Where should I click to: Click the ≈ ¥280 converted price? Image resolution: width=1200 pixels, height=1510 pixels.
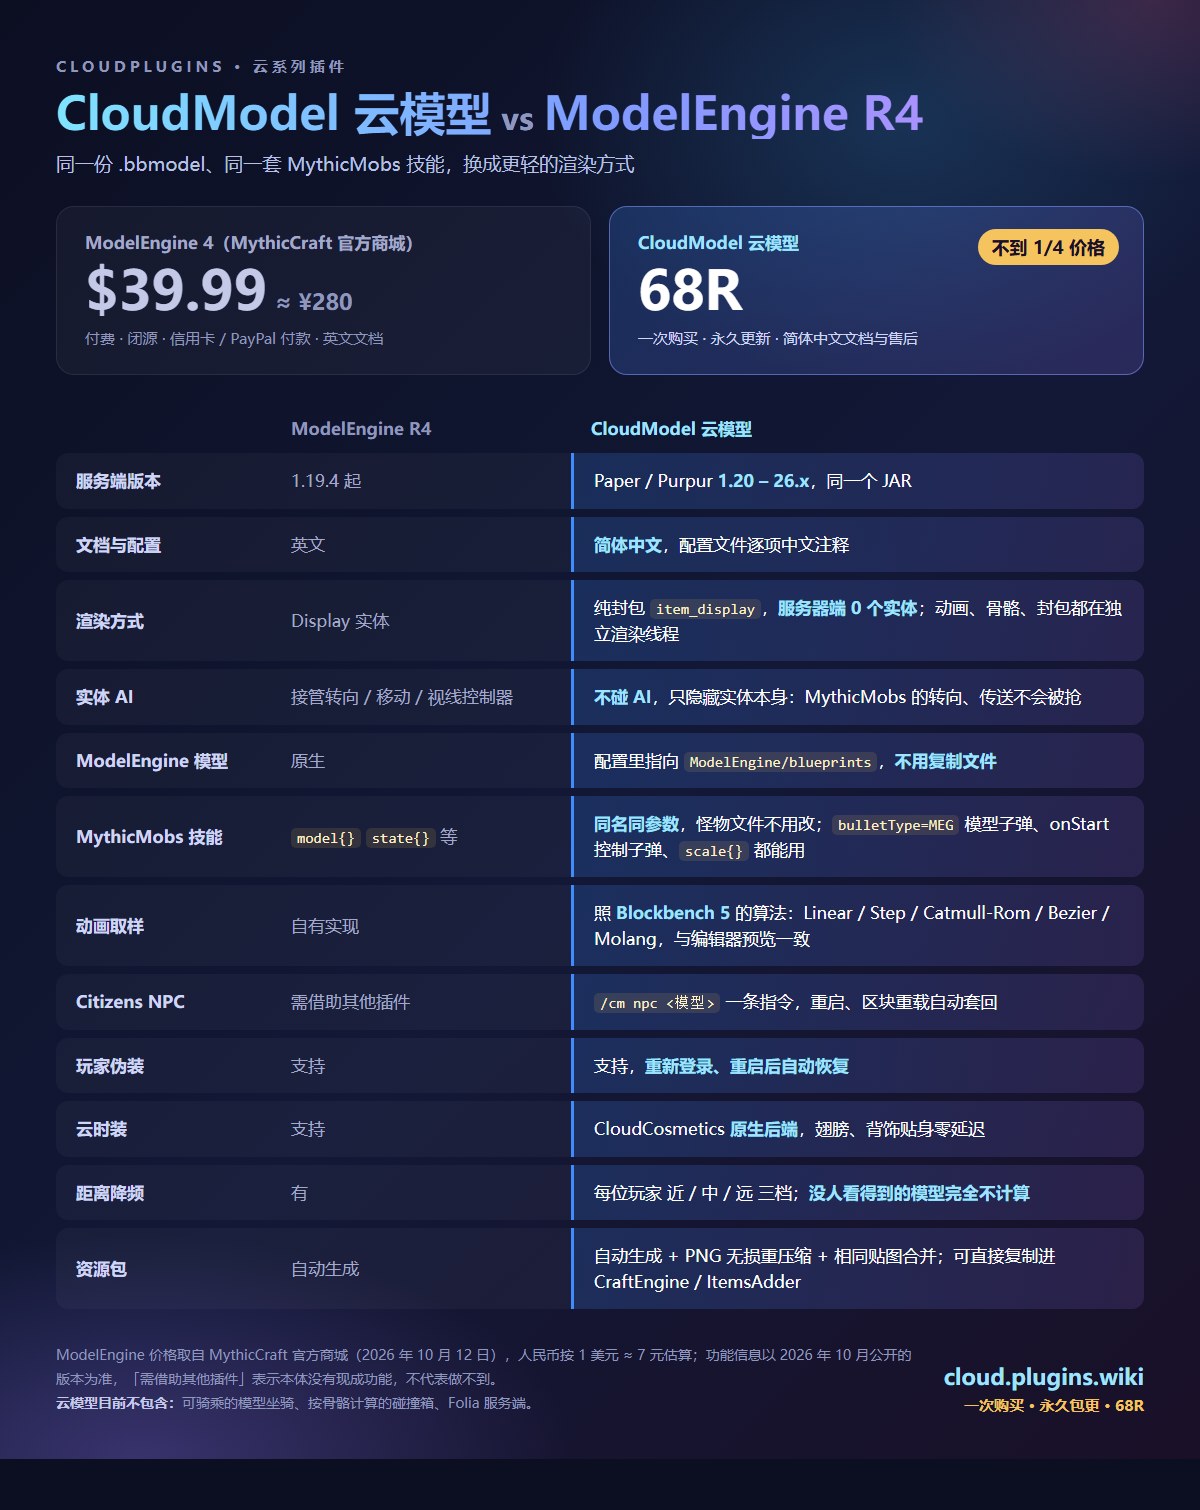pos(314,302)
